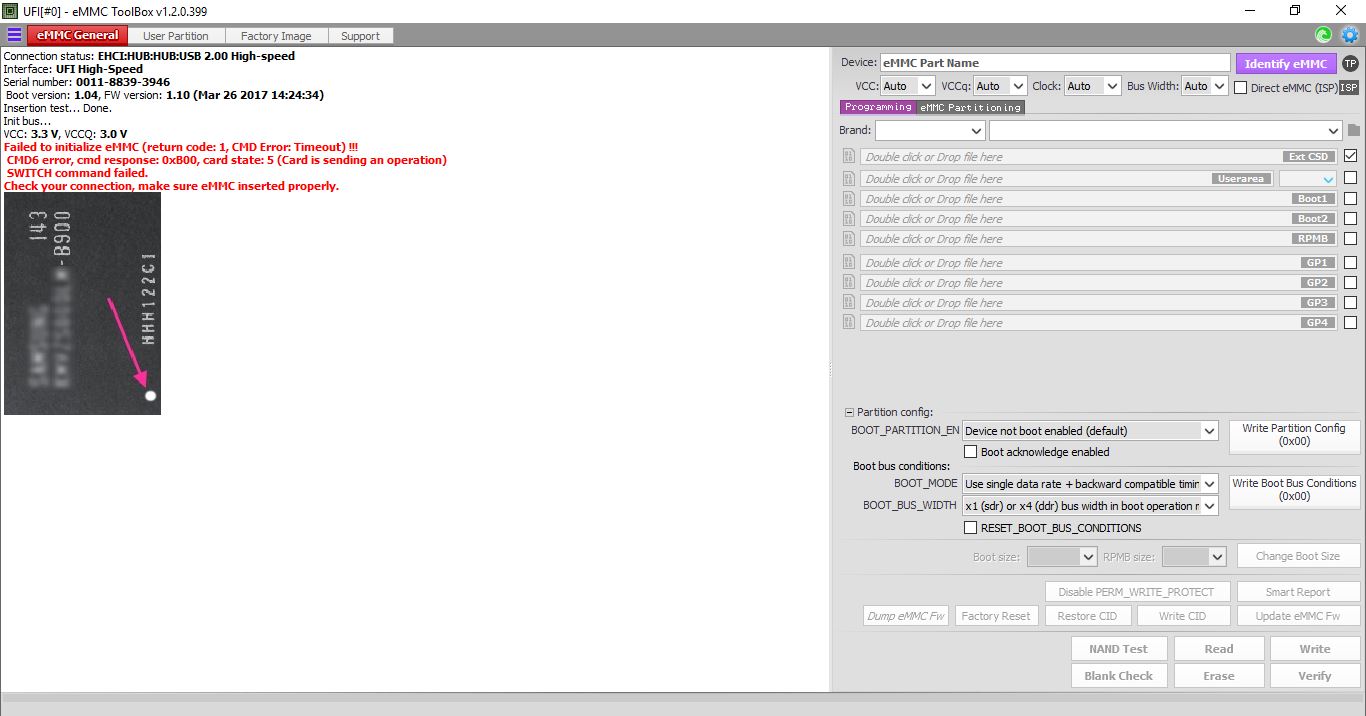Open the VCC voltage dropdown
Image resolution: width=1366 pixels, height=716 pixels.
pos(908,86)
